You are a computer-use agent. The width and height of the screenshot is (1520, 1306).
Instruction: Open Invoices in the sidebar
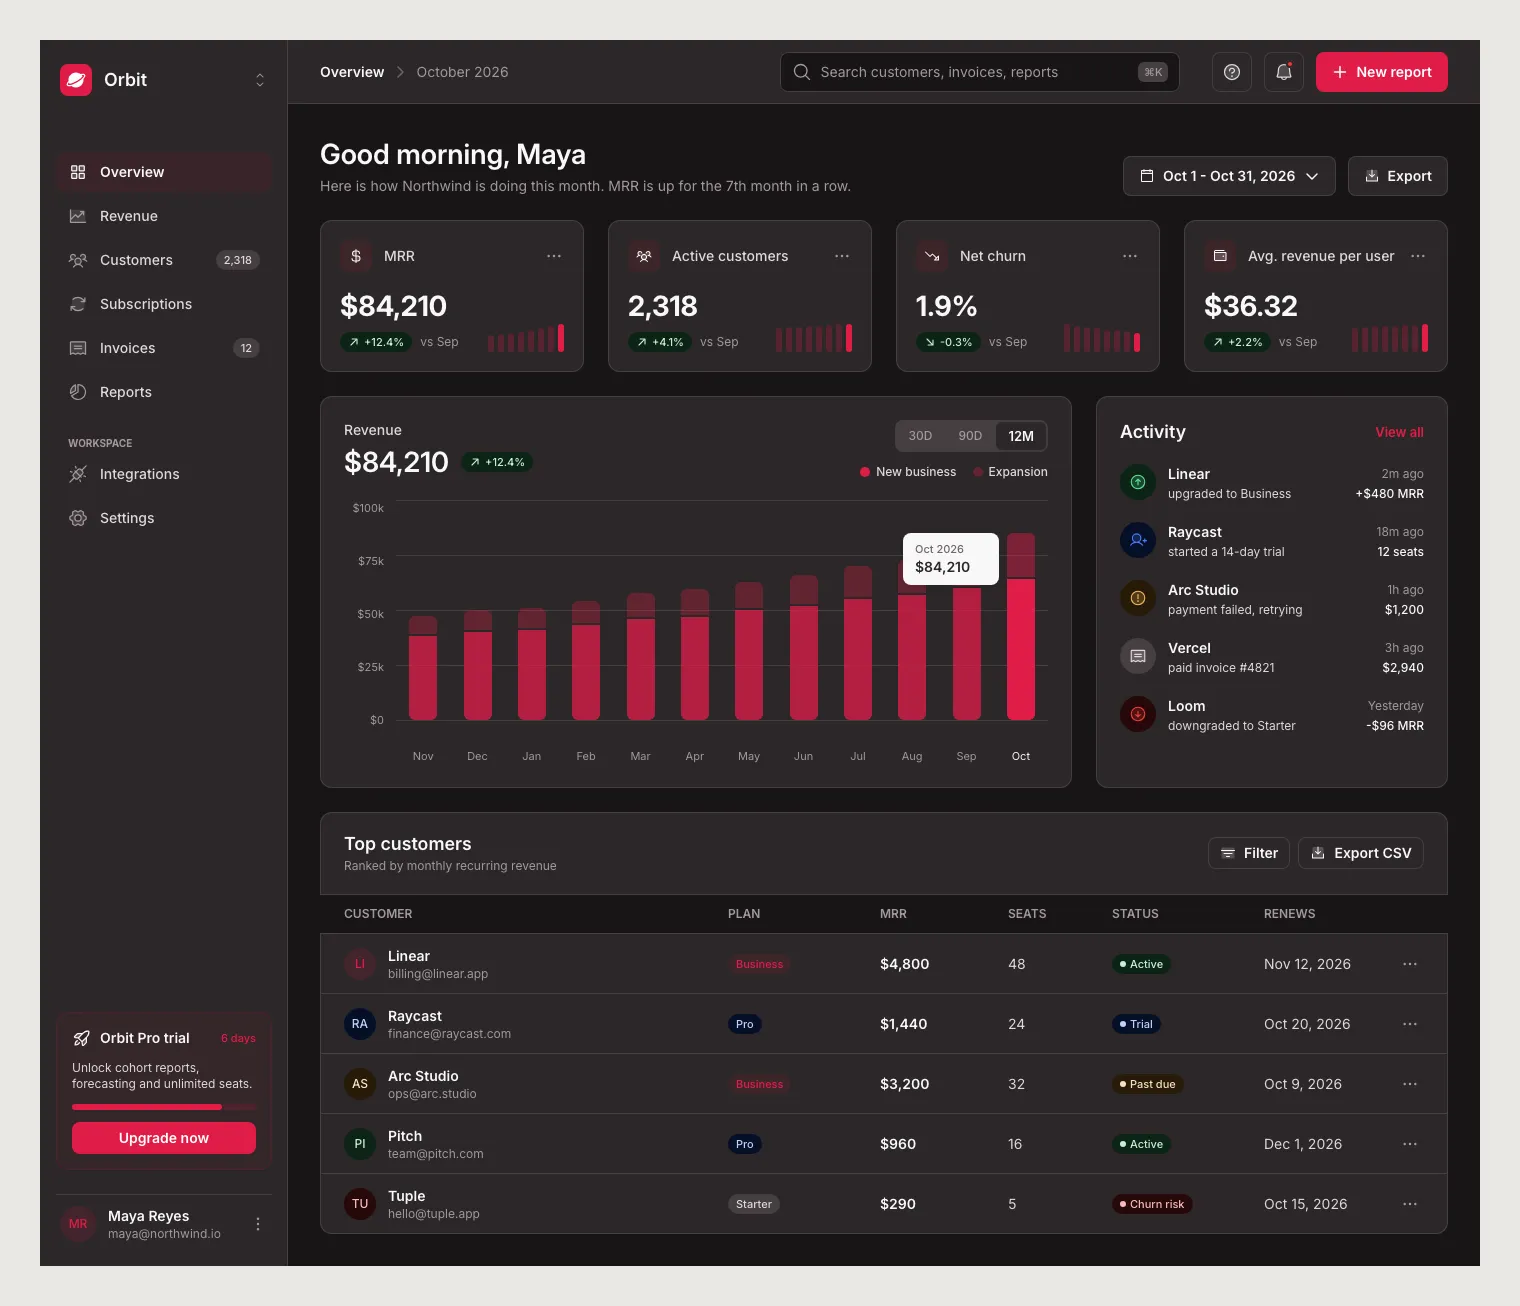click(x=164, y=348)
